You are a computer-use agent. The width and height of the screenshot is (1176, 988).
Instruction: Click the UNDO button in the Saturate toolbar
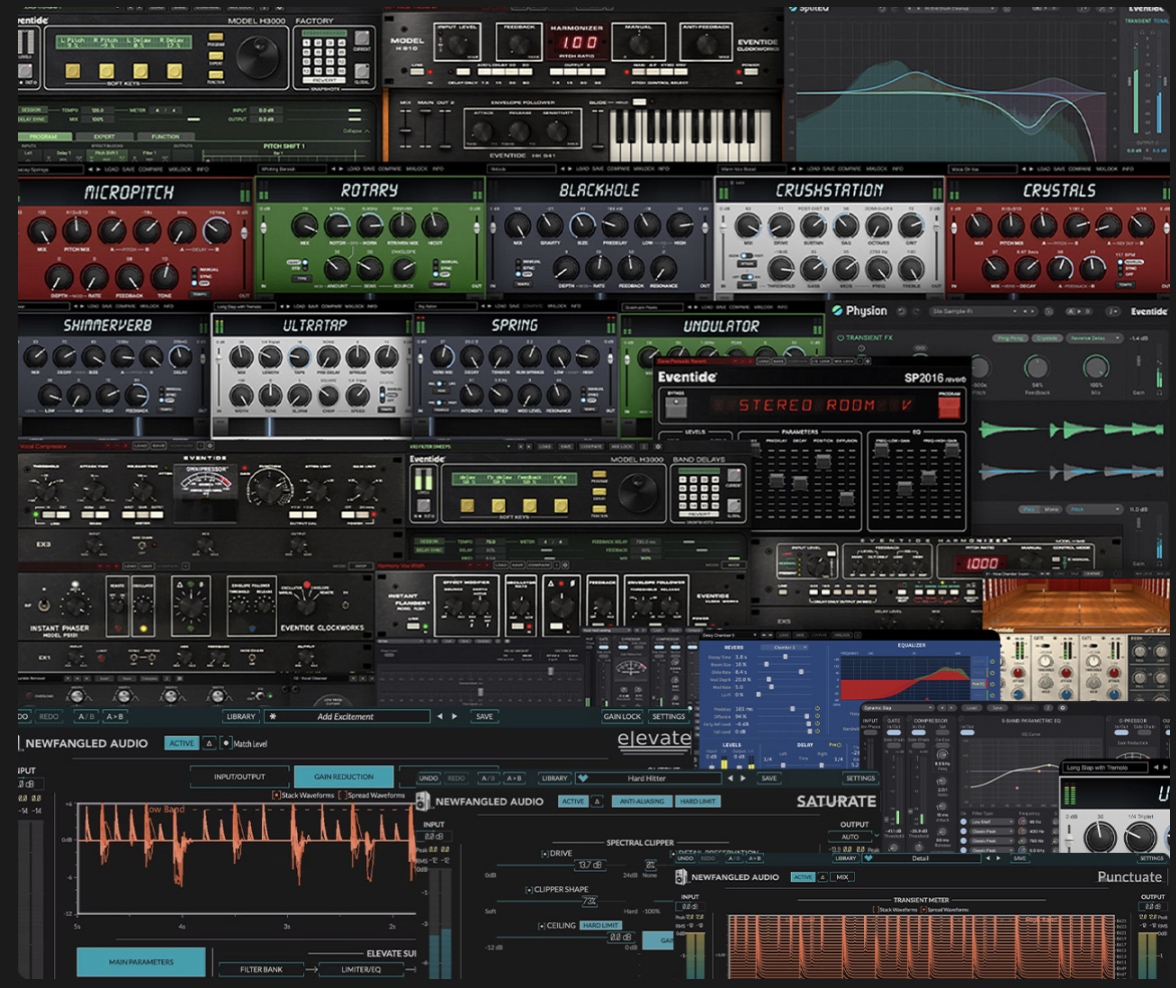(428, 778)
